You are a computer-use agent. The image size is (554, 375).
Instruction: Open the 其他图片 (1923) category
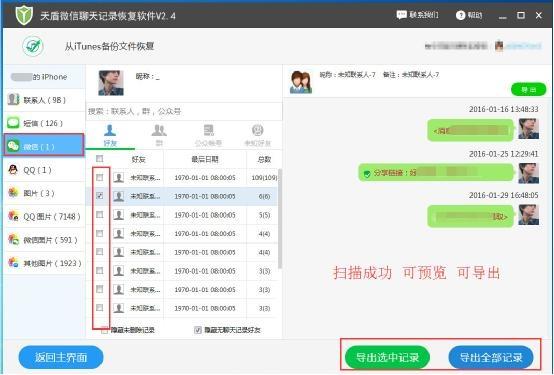click(x=44, y=263)
